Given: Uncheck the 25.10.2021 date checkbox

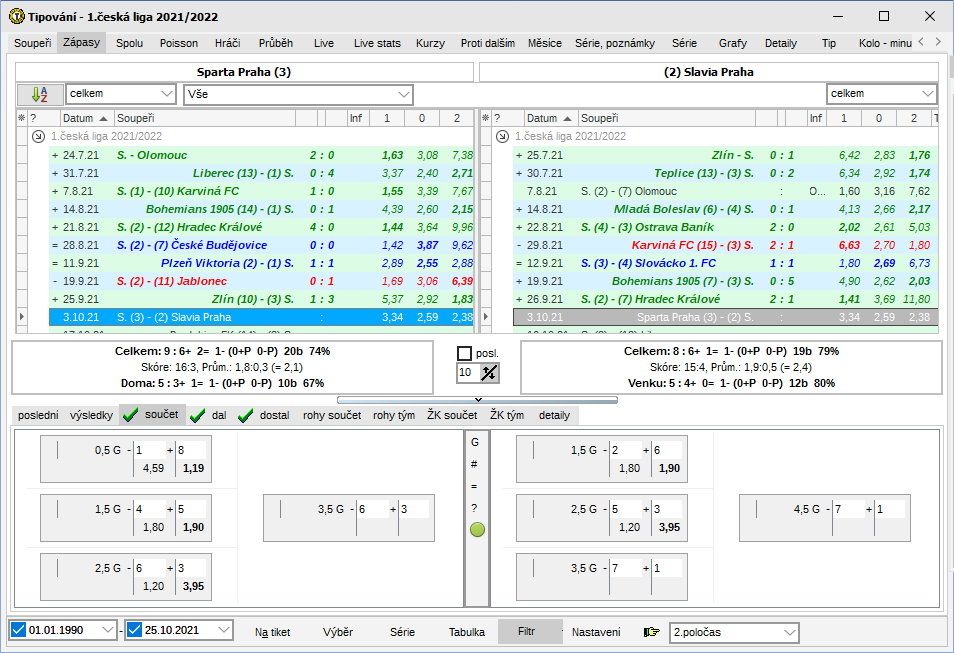Looking at the screenshot, I should click(134, 630).
